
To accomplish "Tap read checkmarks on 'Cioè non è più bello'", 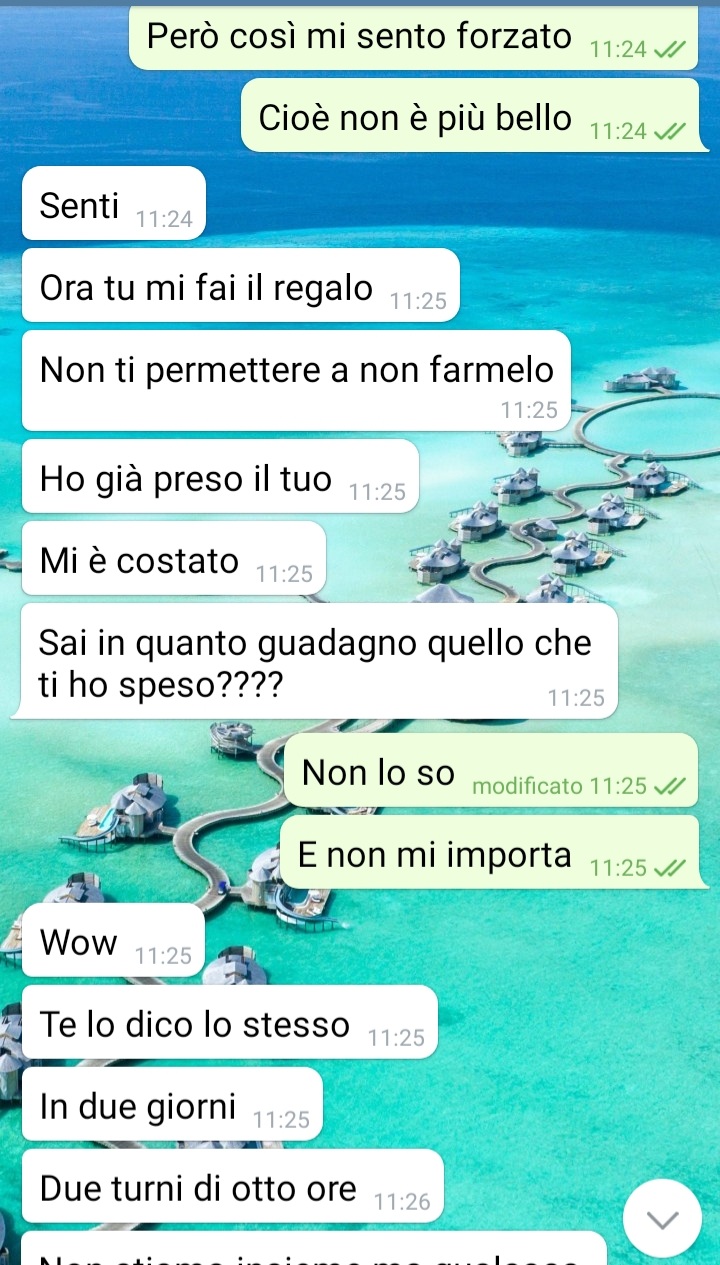I will 669,131.
